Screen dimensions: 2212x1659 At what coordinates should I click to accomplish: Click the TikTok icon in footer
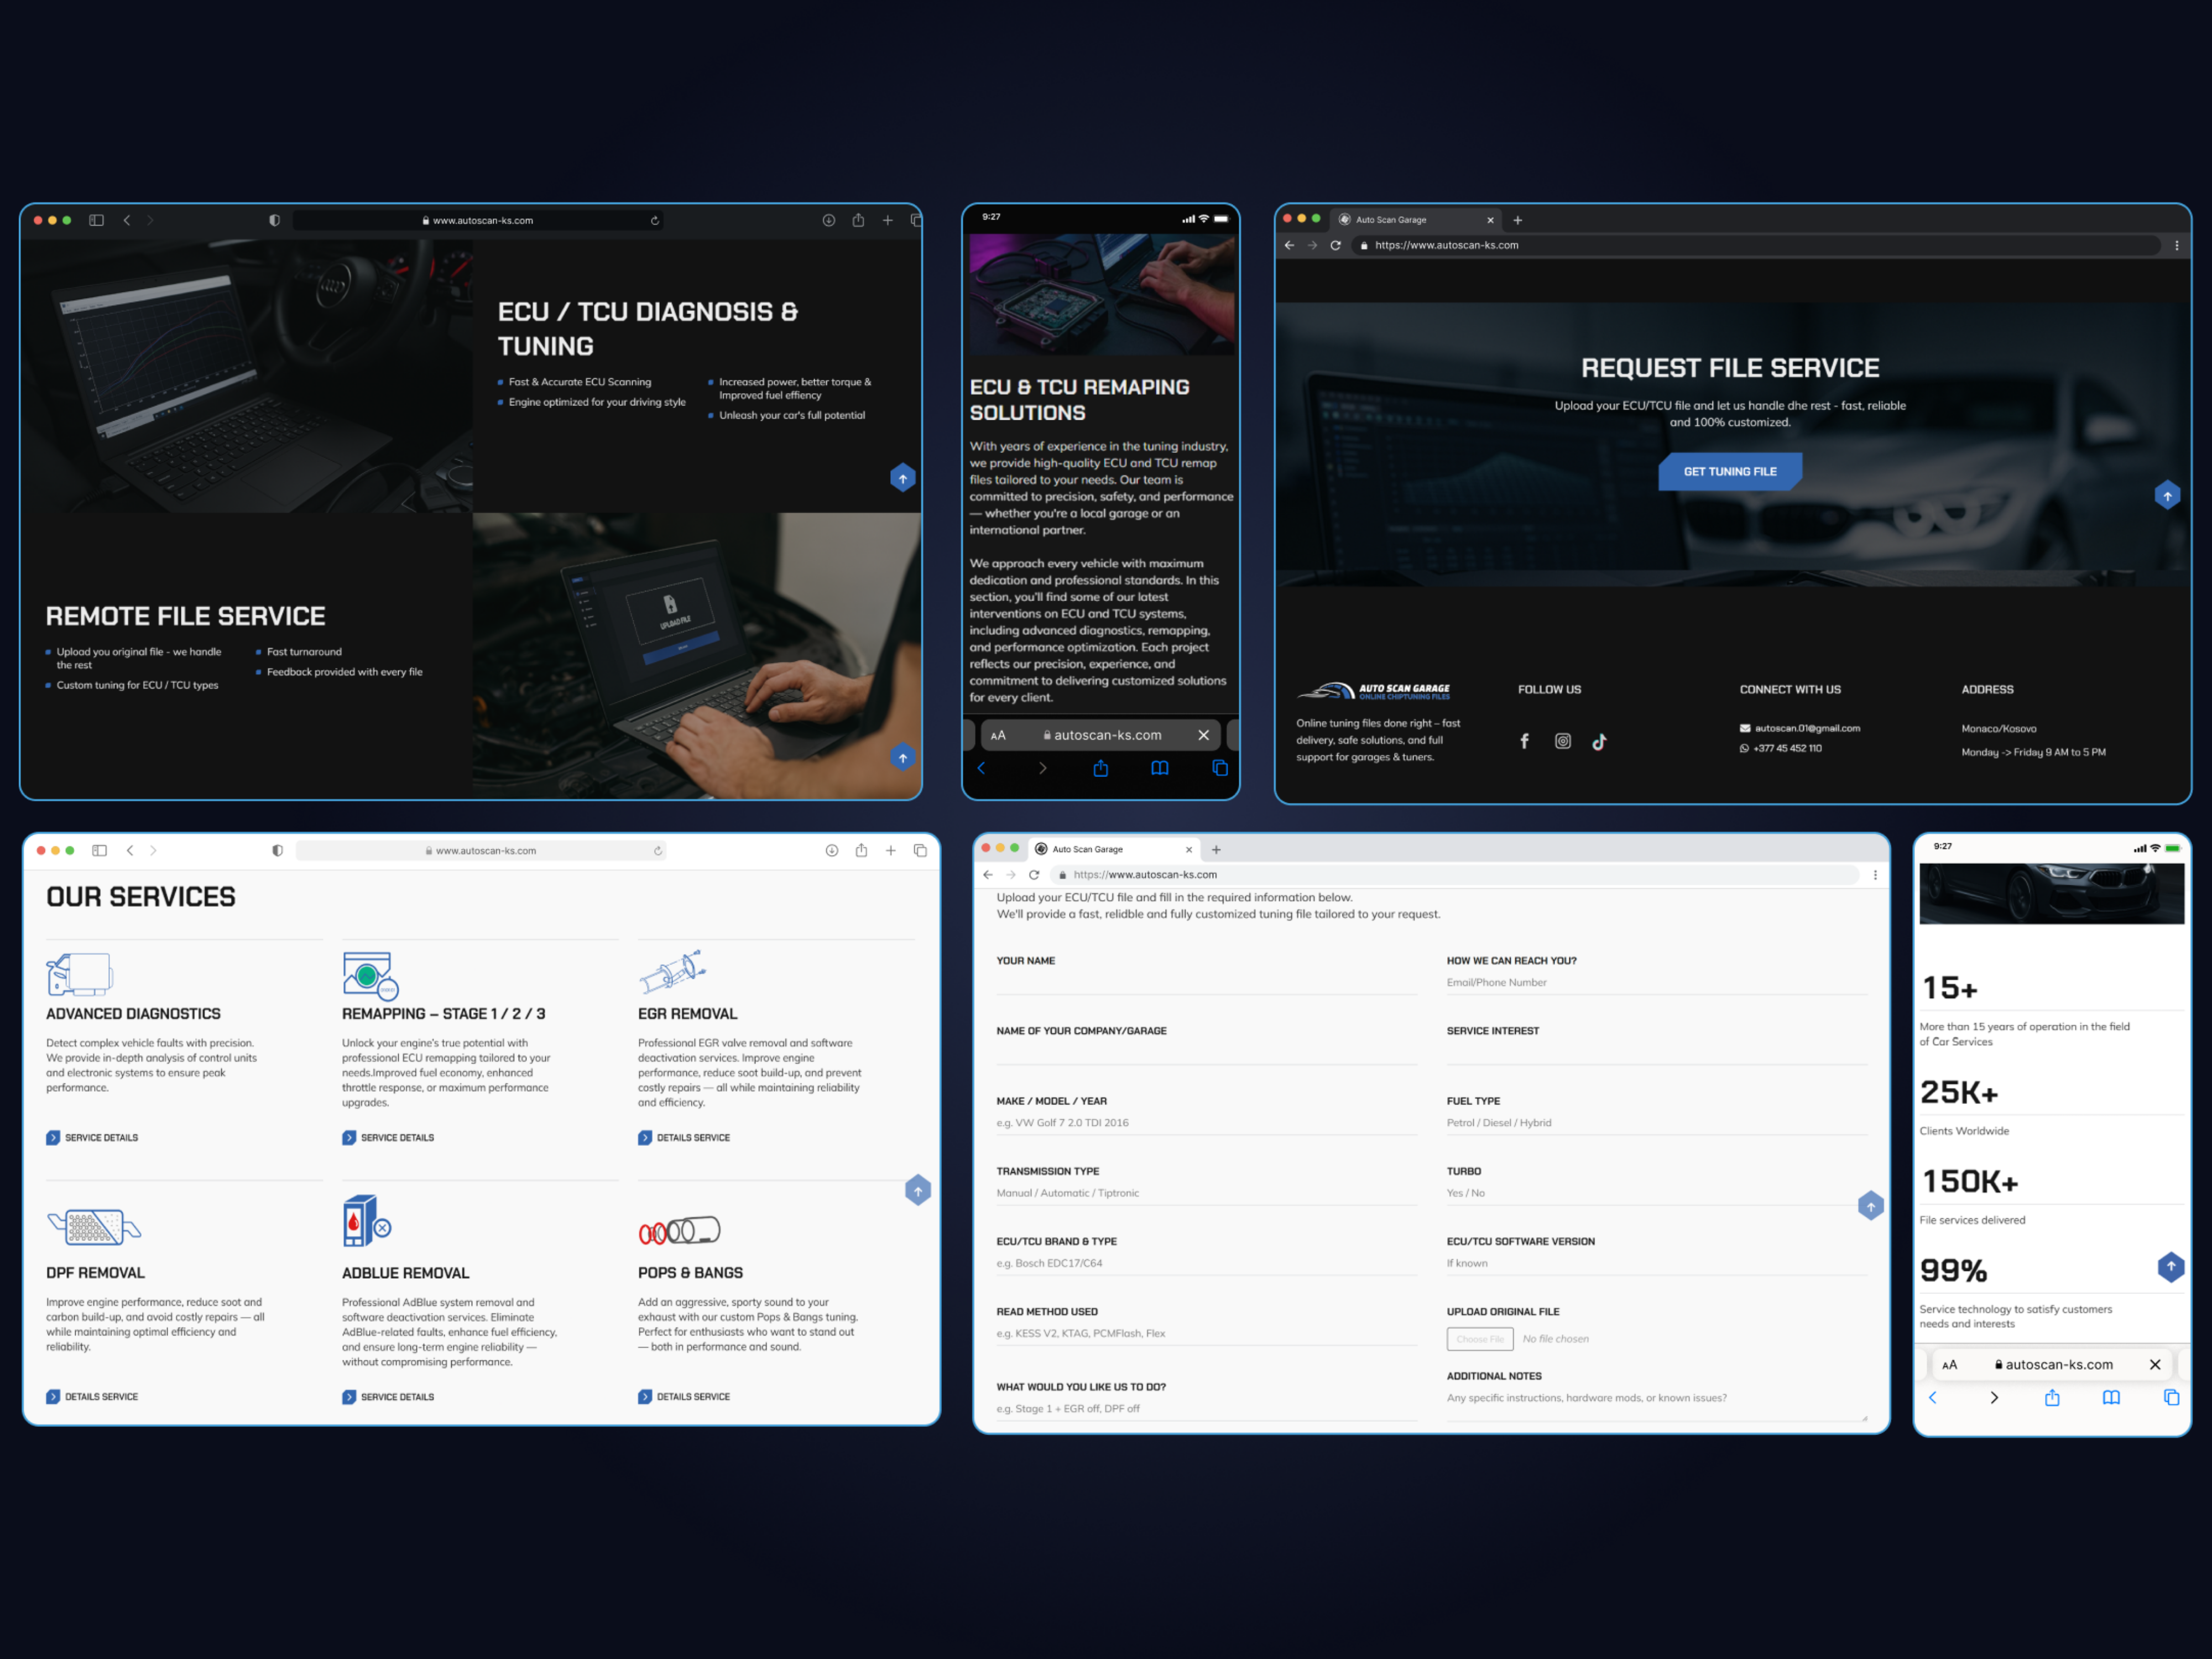point(1599,741)
